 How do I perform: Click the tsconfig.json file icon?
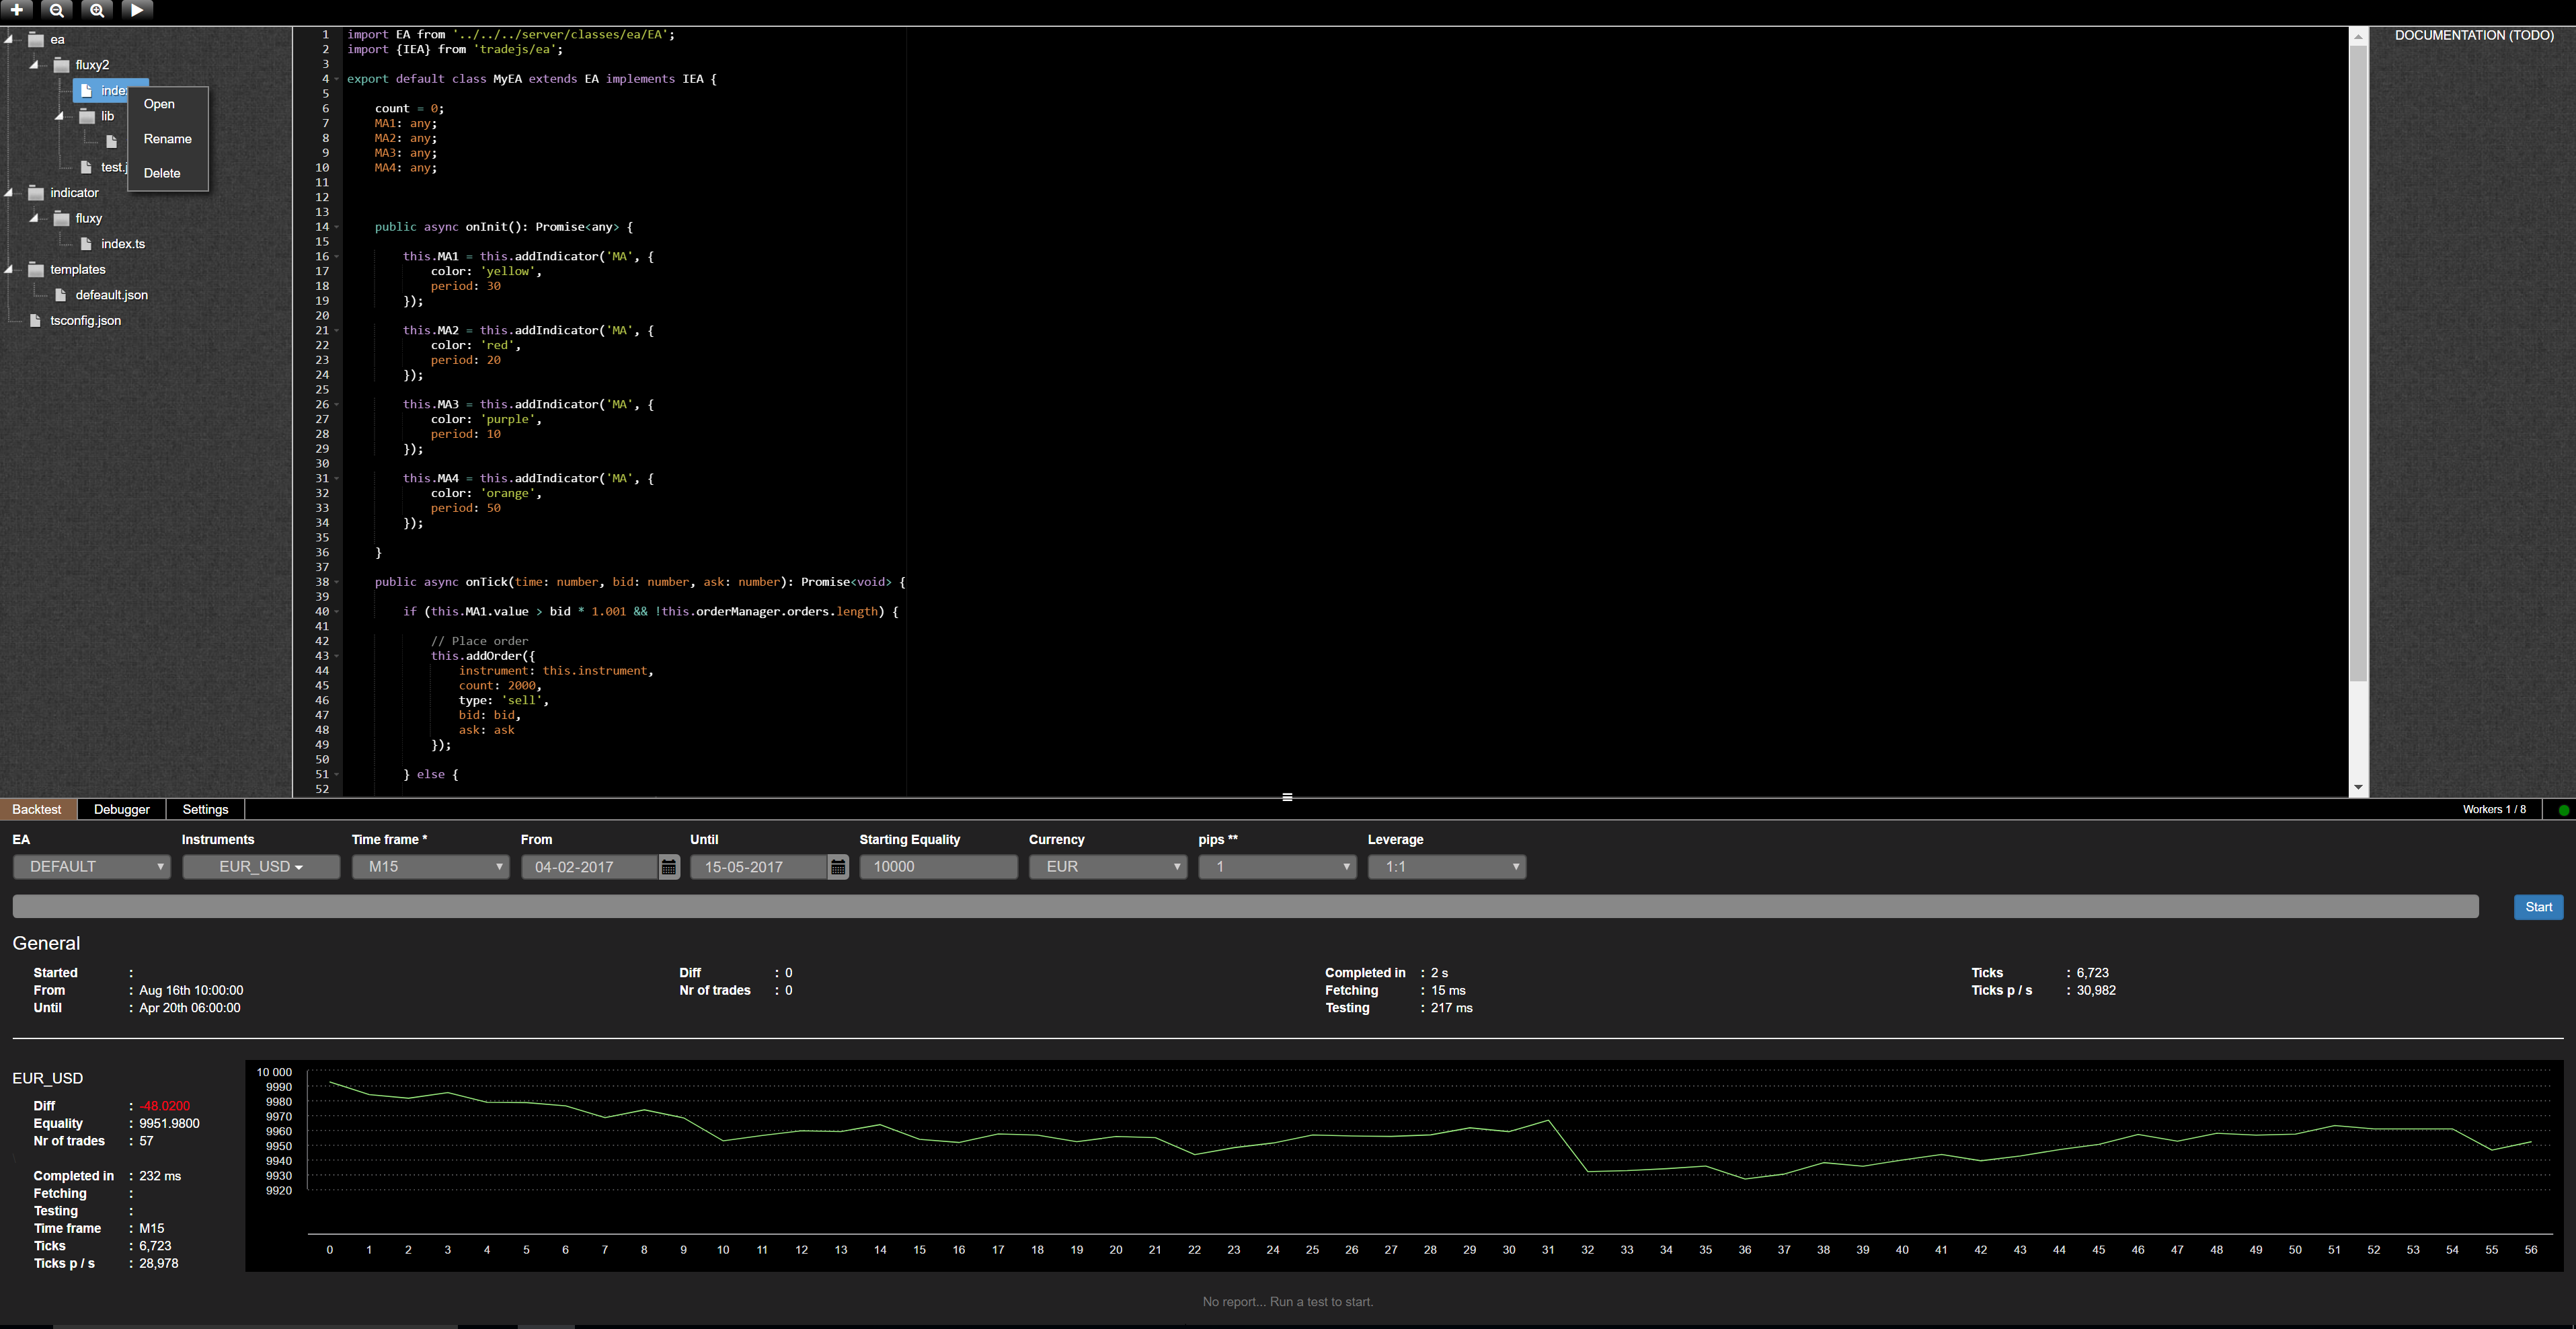[x=36, y=321]
